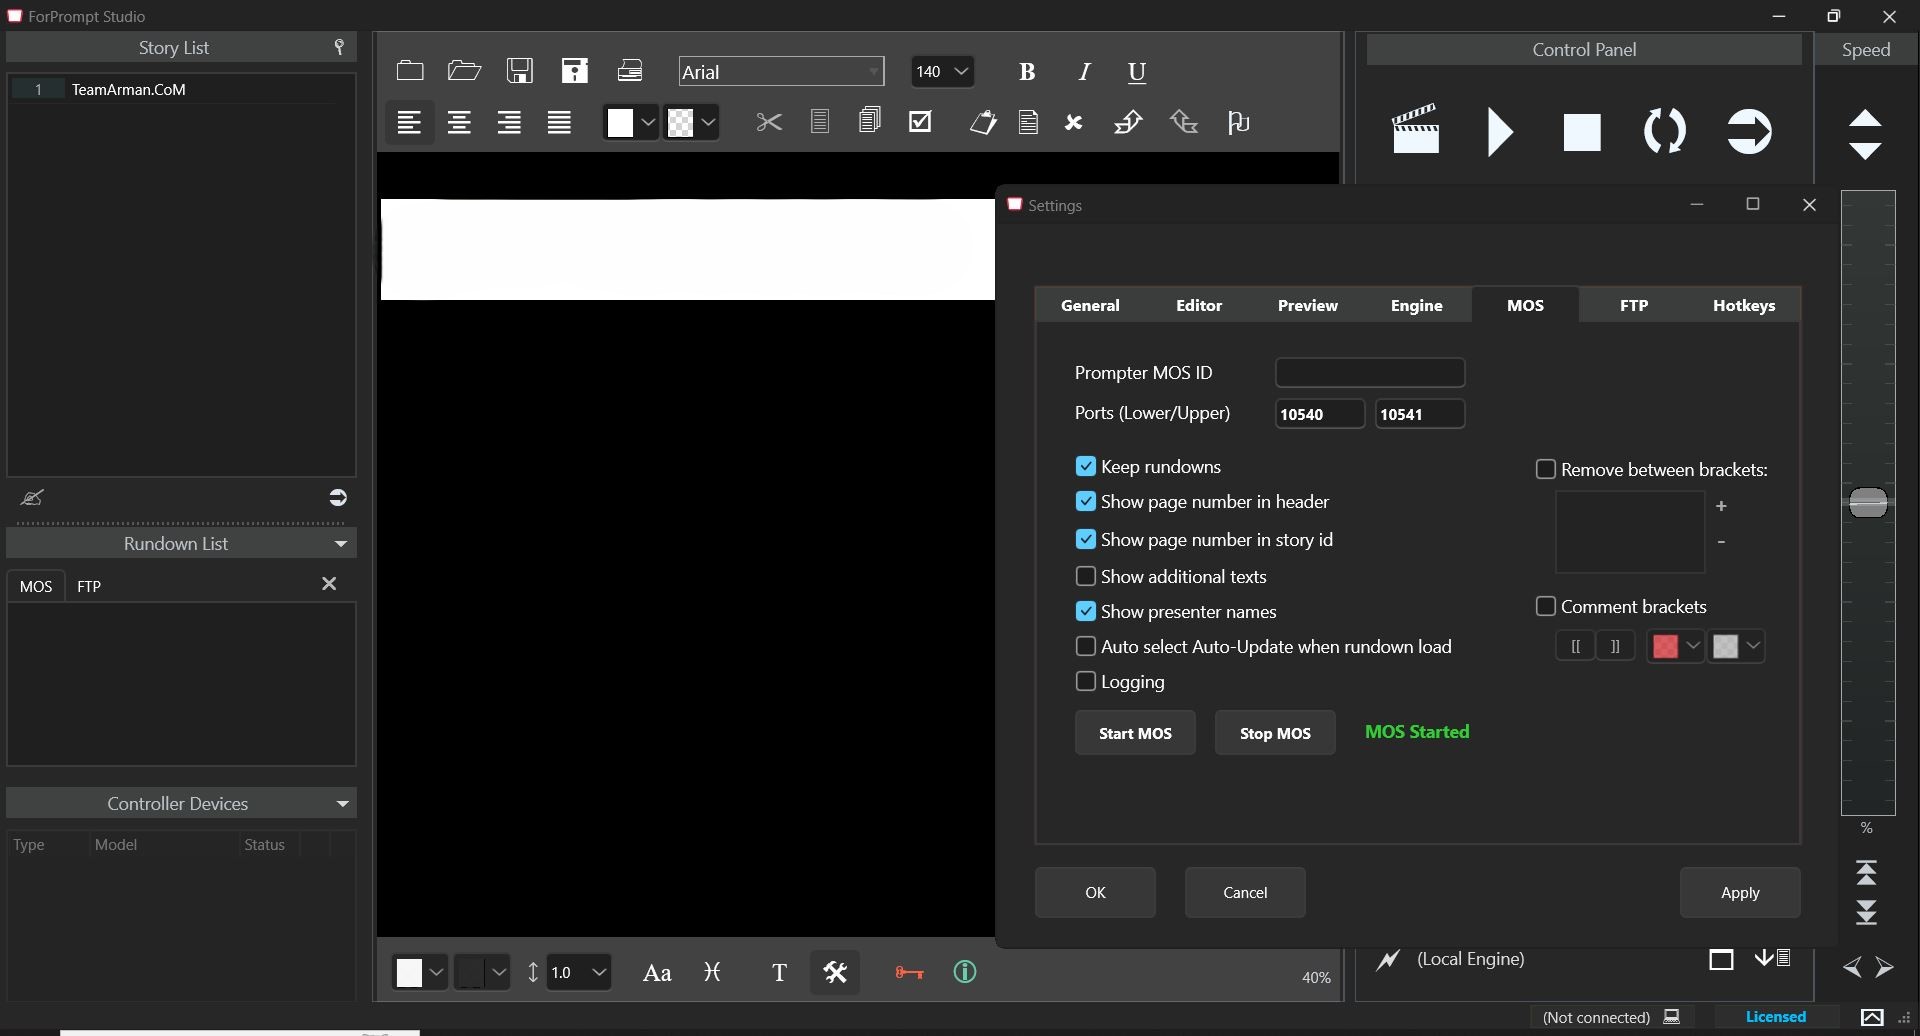Screen dimensions: 1920x1036
Task: Switch to the Preview settings tab
Action: click(x=1308, y=306)
